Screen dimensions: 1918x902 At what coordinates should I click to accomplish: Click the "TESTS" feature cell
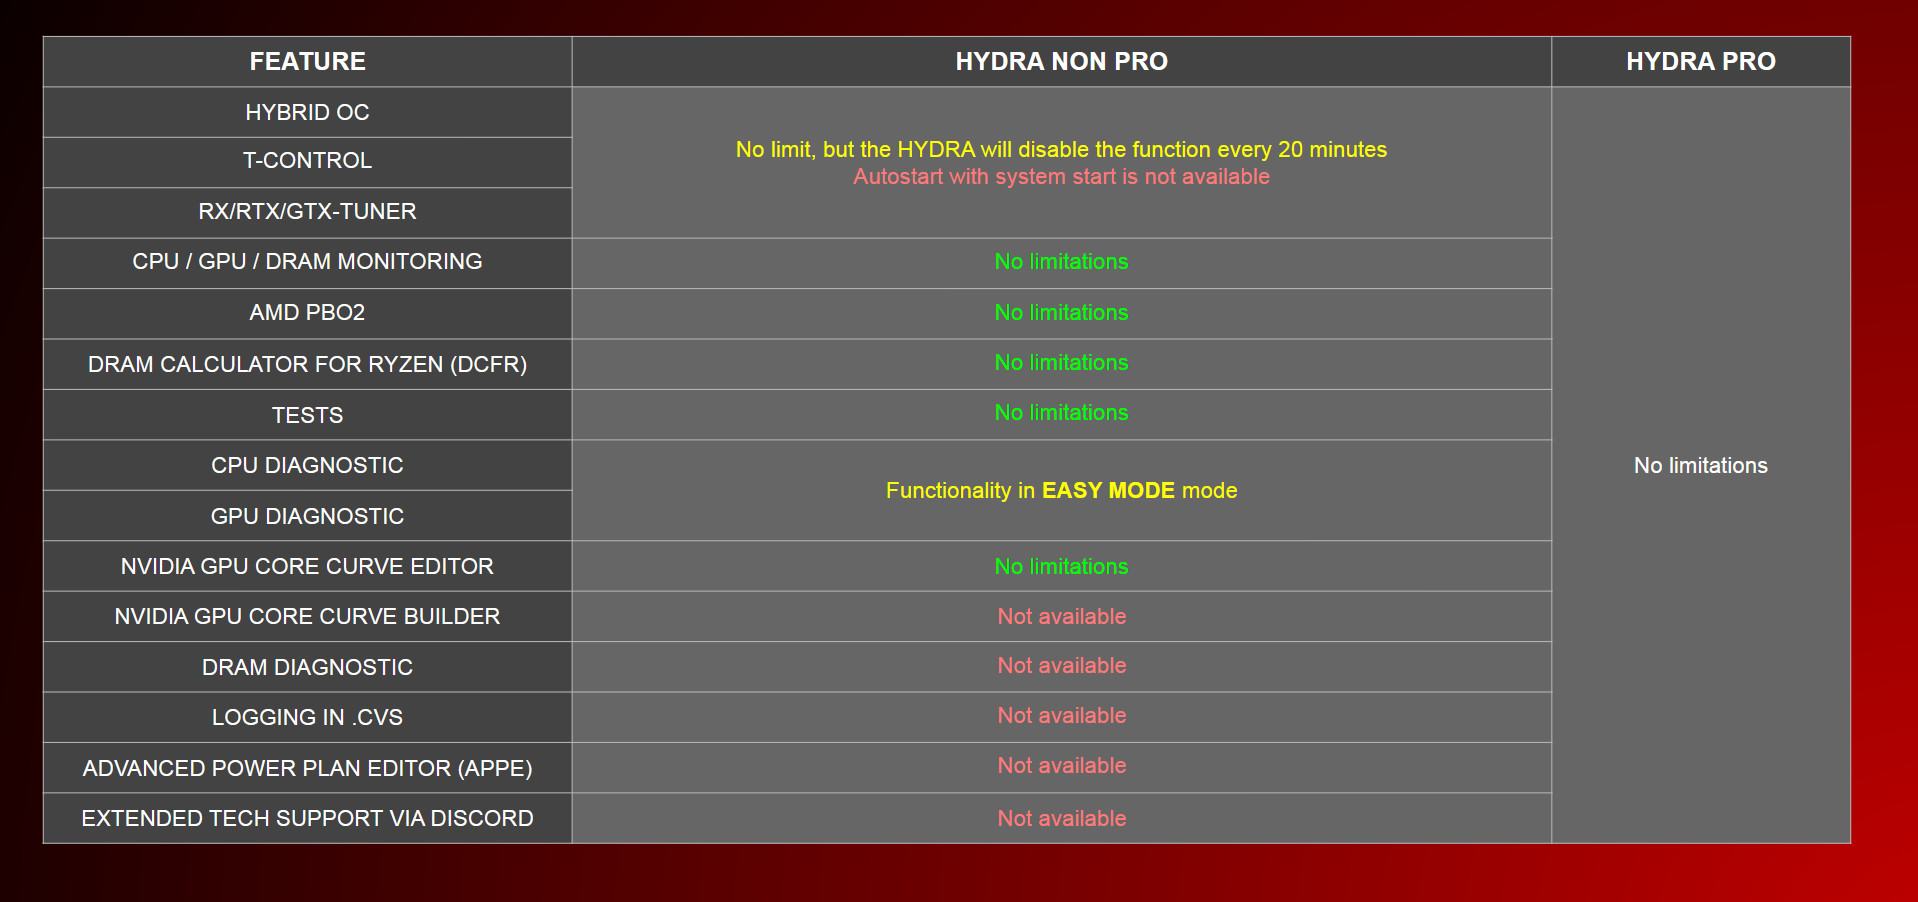tap(307, 415)
